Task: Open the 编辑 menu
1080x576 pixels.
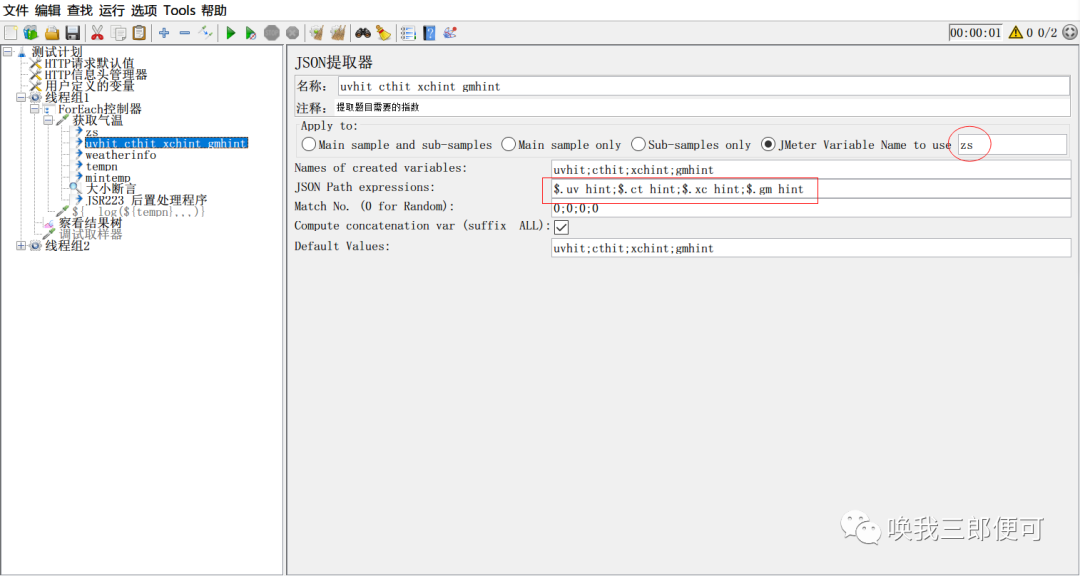Action: [x=48, y=10]
